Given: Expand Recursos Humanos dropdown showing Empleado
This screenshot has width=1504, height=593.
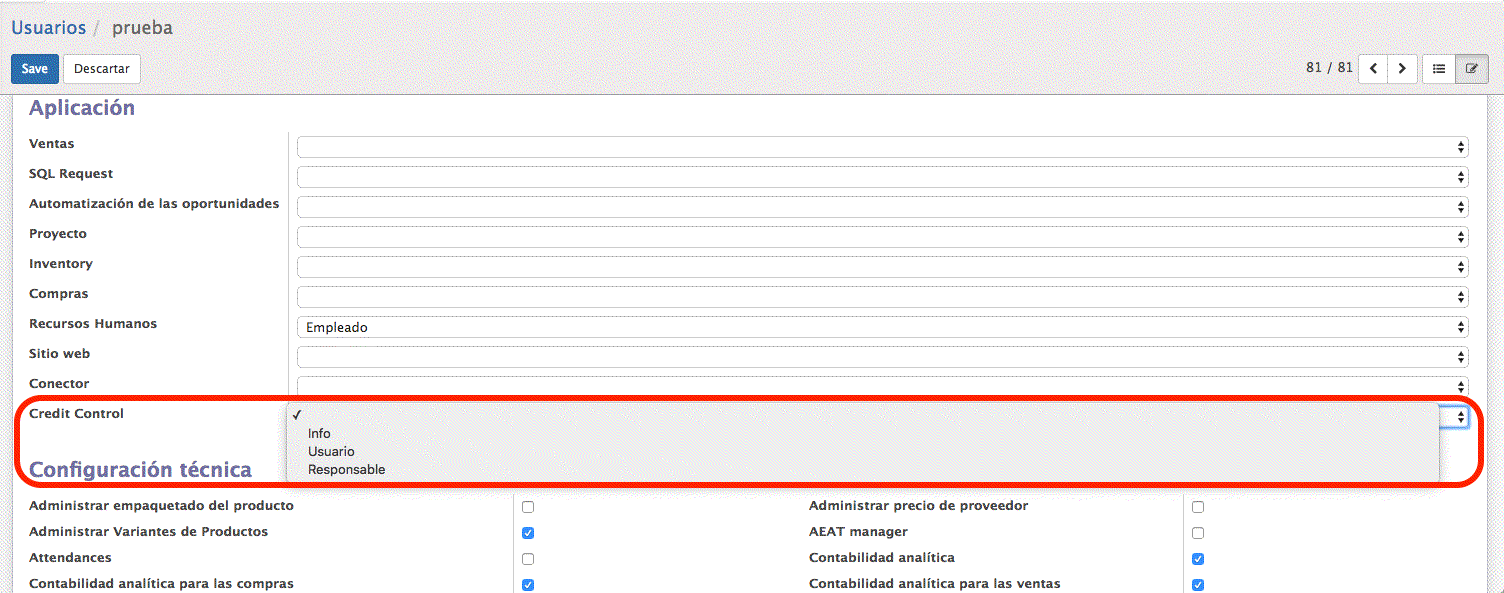Looking at the screenshot, I should coord(882,327).
